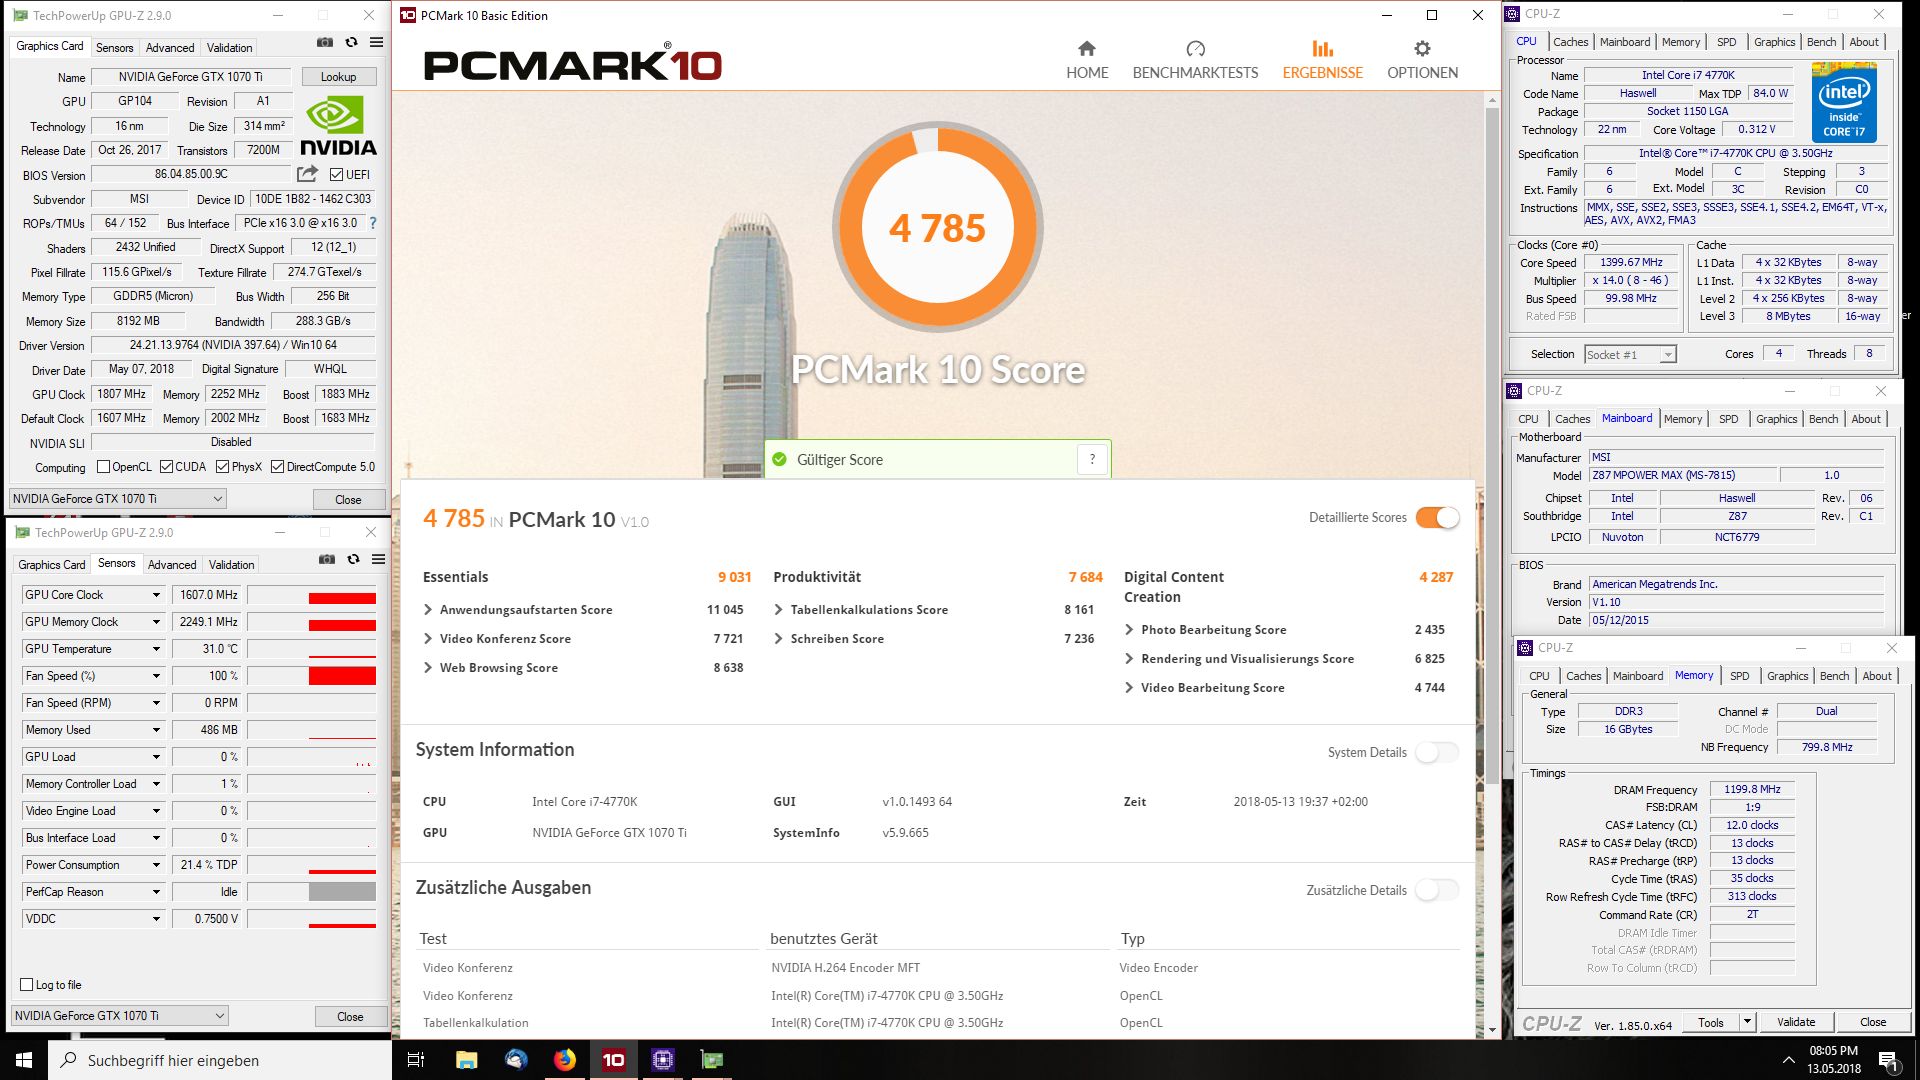Click Close button in top GPU-Z window
This screenshot has width=1920, height=1080.
coord(348,499)
